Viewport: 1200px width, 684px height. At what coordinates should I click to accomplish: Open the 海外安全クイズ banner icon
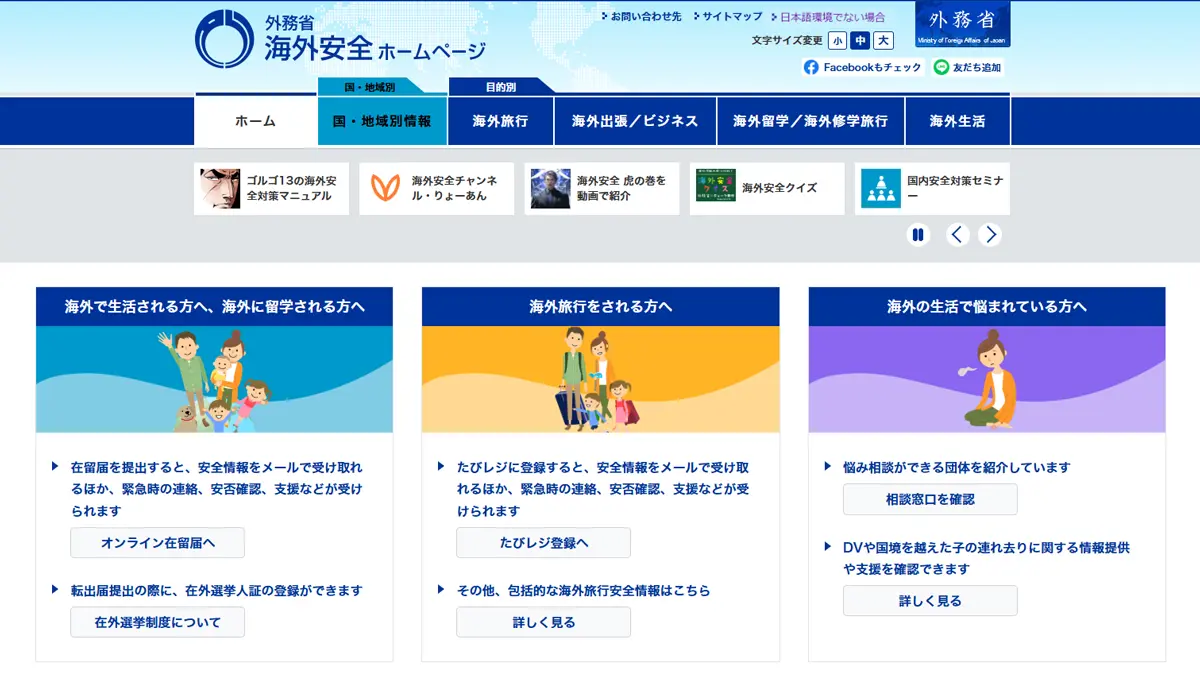coord(715,188)
